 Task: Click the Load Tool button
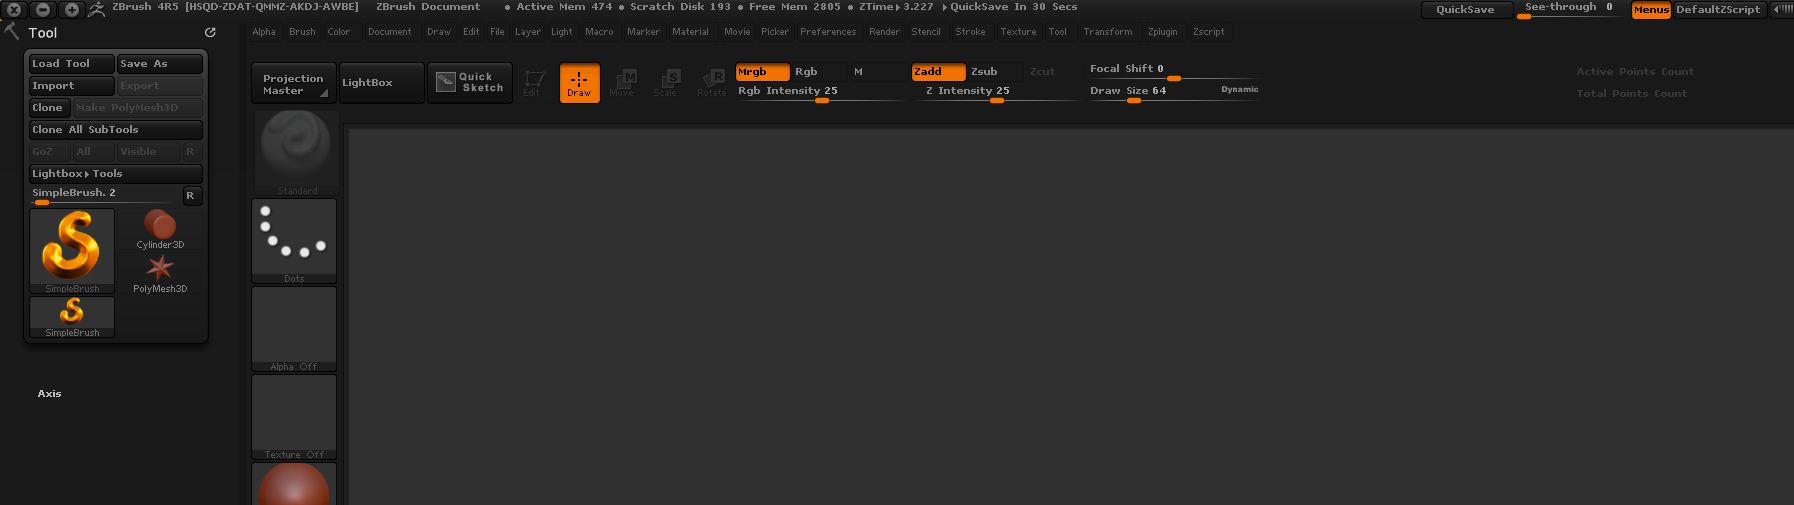[x=71, y=64]
